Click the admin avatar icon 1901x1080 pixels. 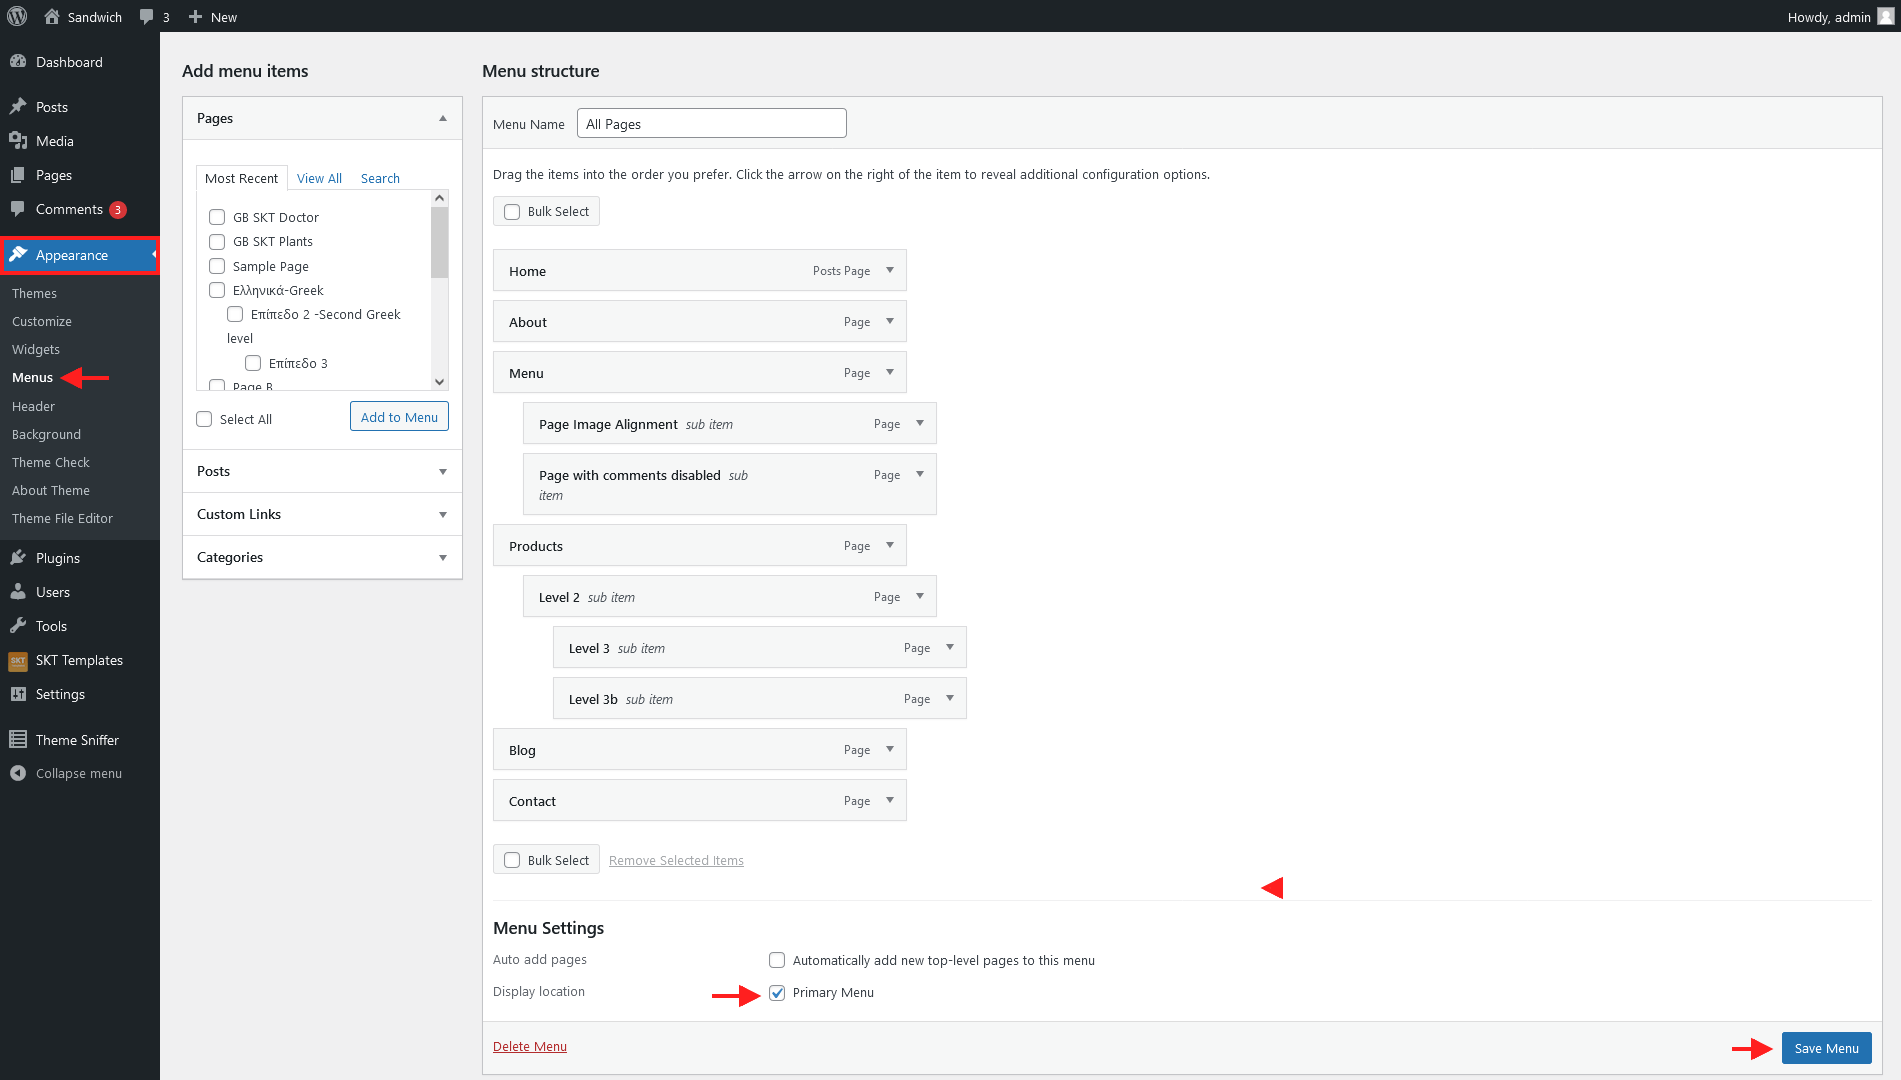pyautogui.click(x=1885, y=16)
